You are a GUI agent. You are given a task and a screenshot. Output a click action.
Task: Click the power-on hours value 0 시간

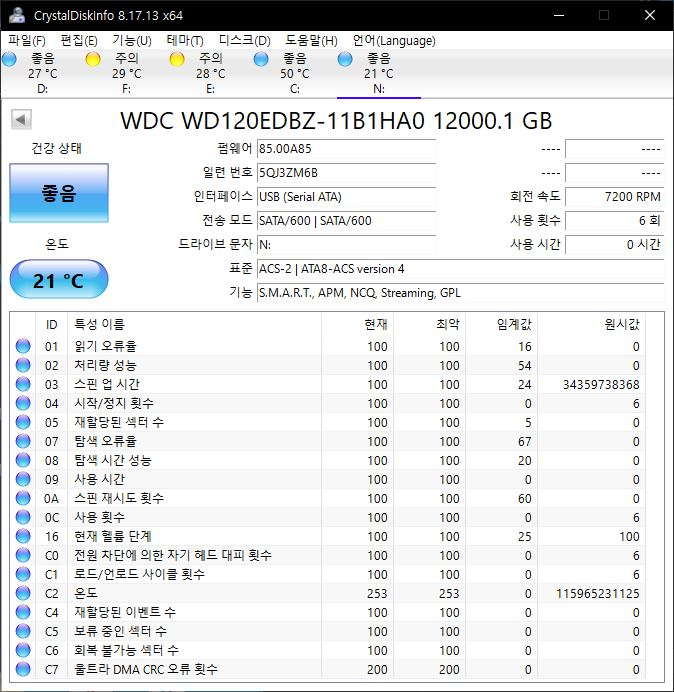(x=614, y=244)
